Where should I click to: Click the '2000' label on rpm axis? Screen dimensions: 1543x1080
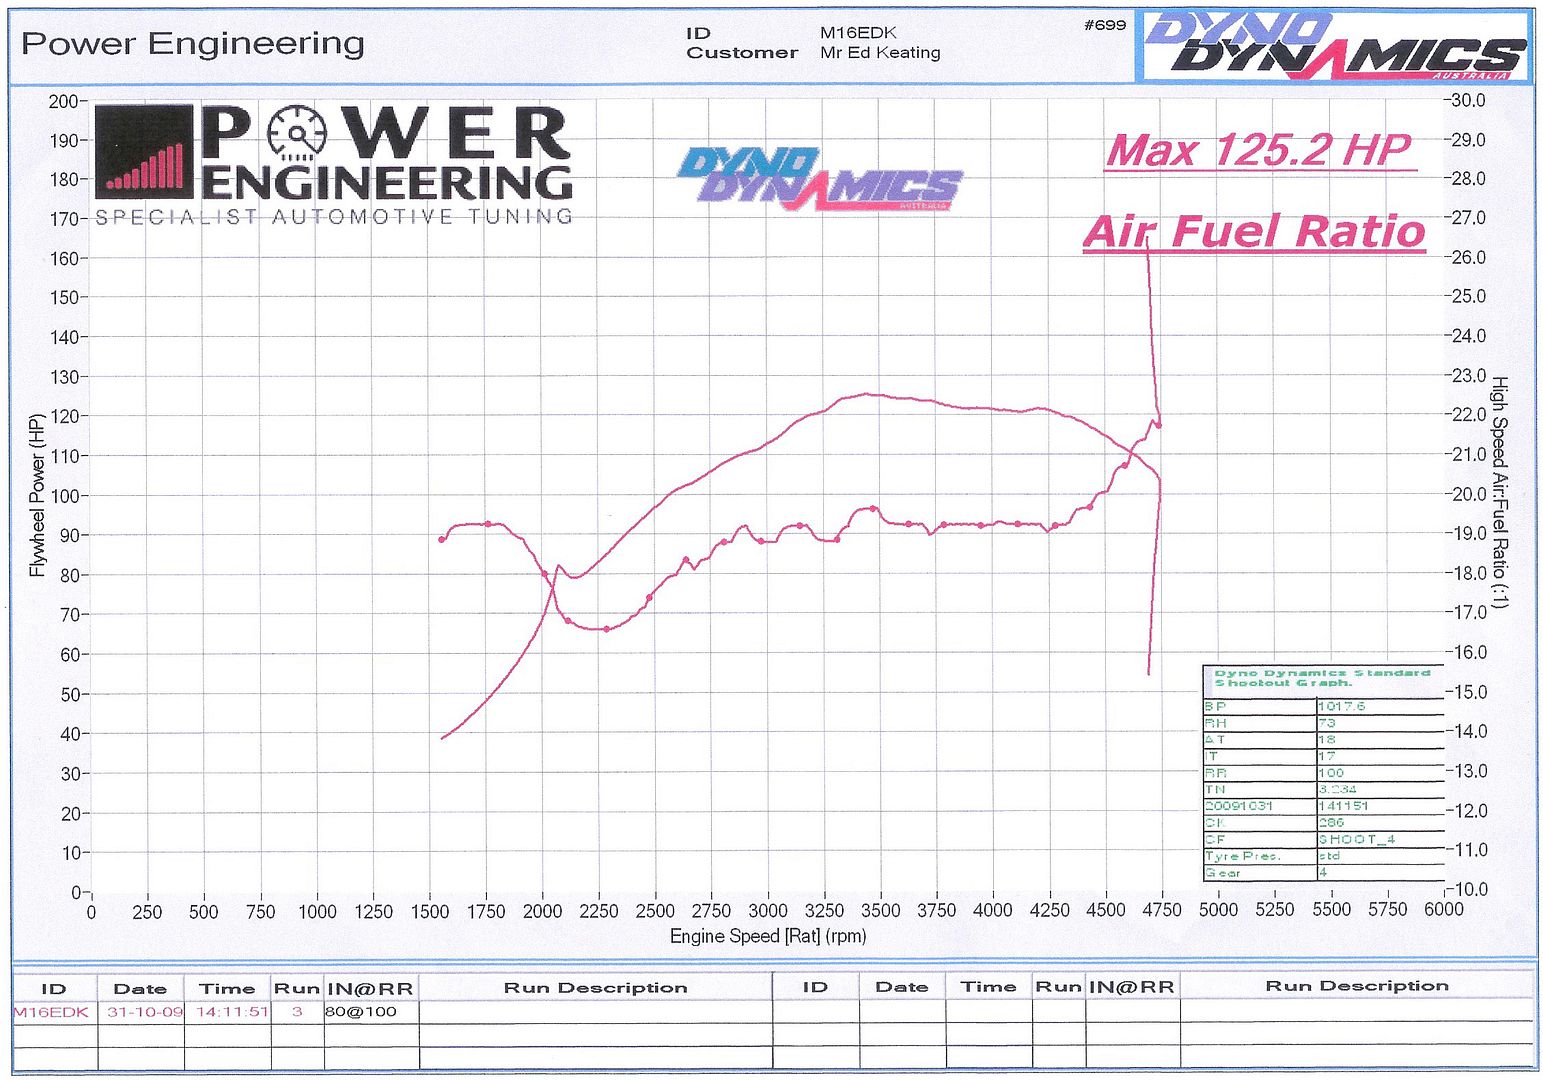(542, 910)
